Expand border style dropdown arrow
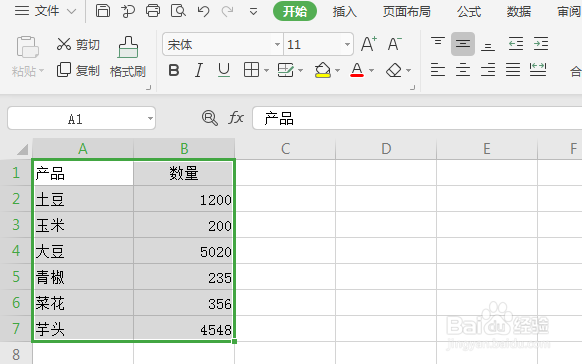 tap(266, 70)
